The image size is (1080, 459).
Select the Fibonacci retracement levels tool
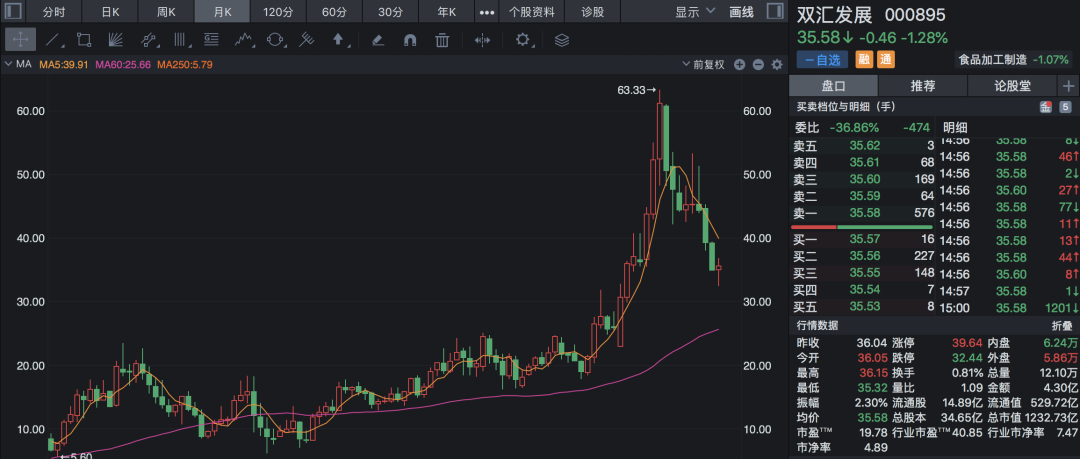(211, 40)
